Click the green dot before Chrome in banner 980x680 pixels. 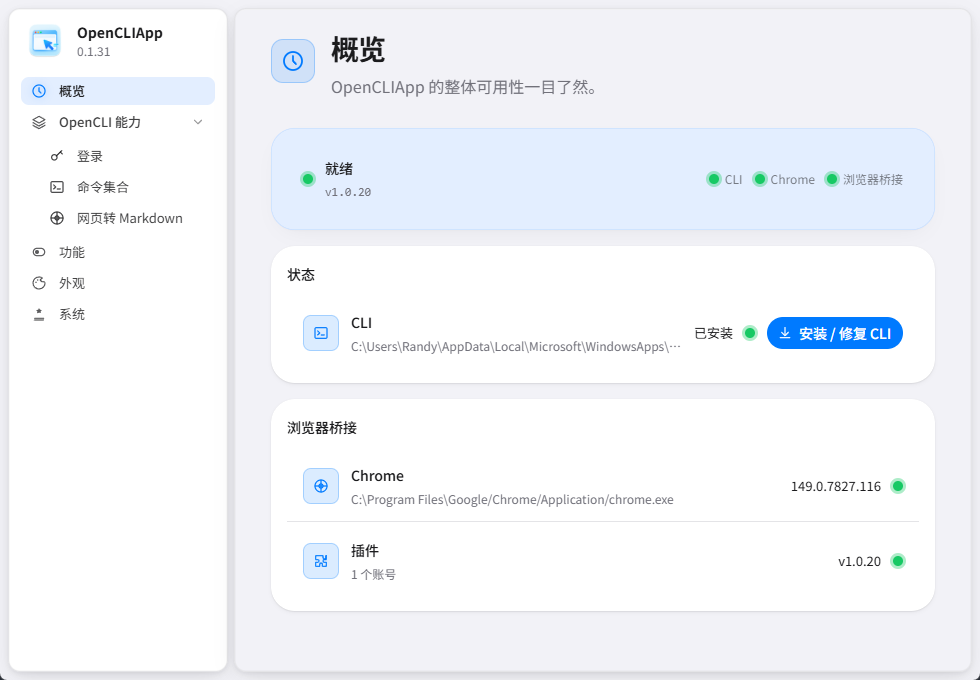click(759, 179)
